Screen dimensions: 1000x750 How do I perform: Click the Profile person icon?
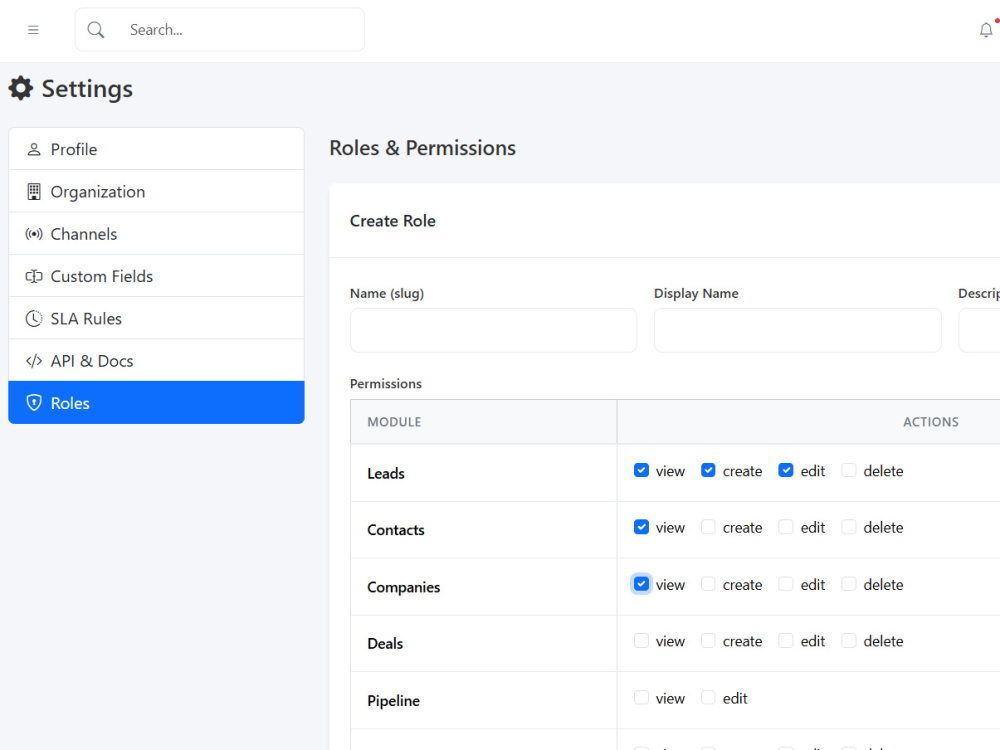coord(34,149)
